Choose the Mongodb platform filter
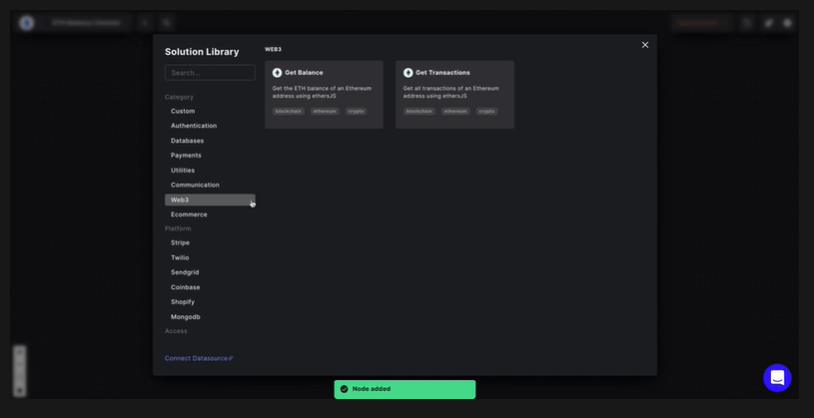Viewport: 814px width, 418px height. click(x=185, y=317)
